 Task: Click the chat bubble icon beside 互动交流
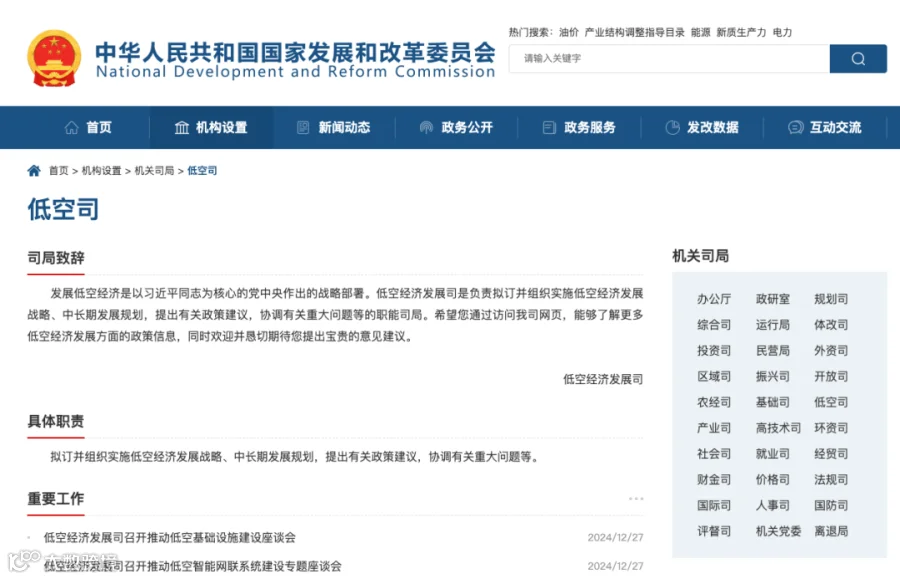(796, 127)
